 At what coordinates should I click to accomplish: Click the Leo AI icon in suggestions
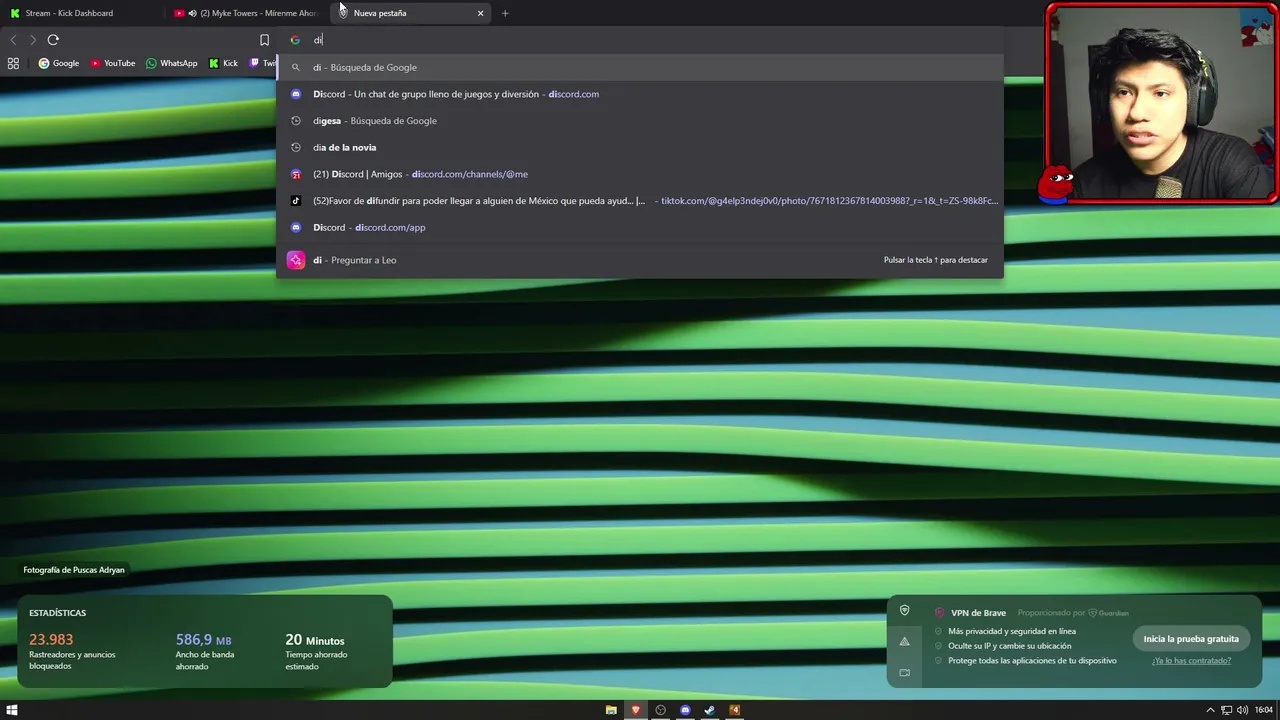(296, 260)
